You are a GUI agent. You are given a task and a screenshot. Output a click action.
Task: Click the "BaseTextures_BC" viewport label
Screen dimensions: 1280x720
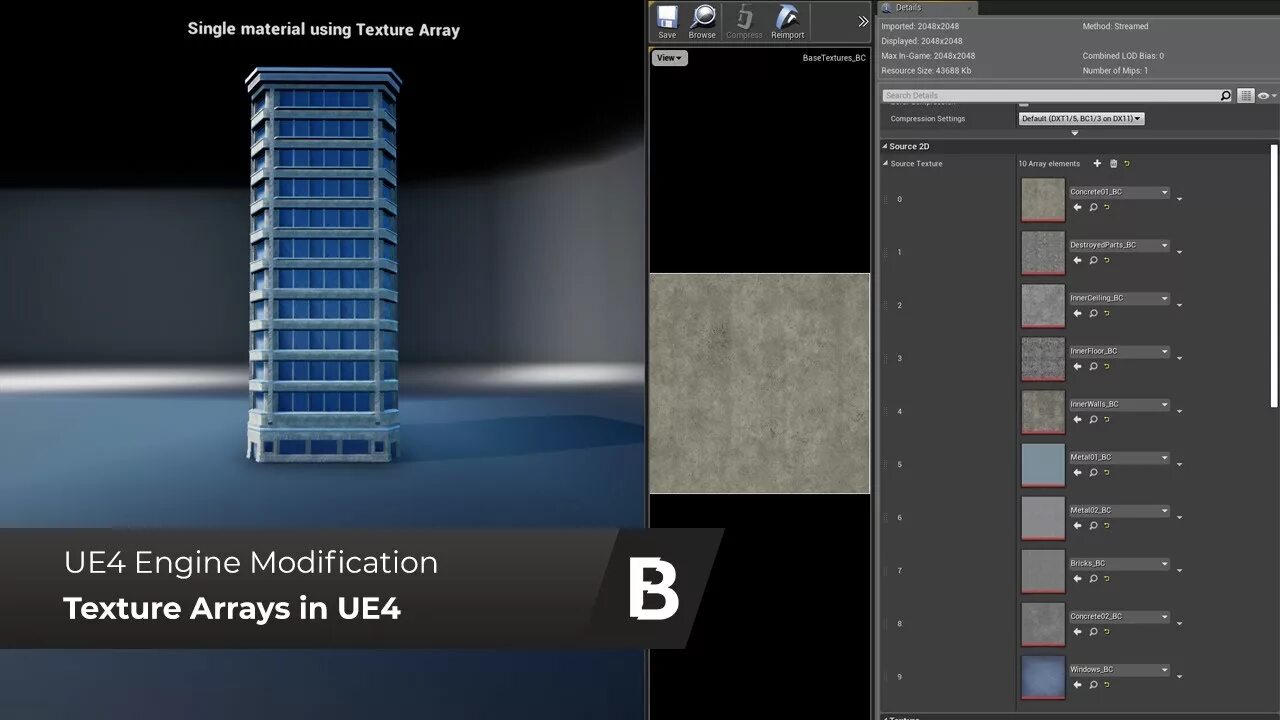[834, 58]
